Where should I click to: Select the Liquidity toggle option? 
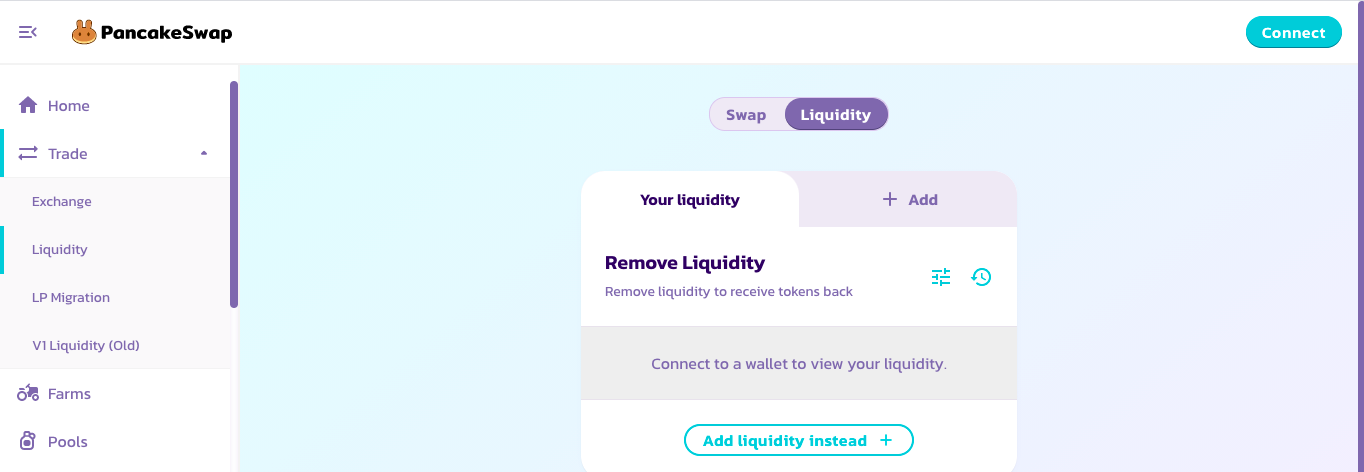pyautogui.click(x=836, y=114)
